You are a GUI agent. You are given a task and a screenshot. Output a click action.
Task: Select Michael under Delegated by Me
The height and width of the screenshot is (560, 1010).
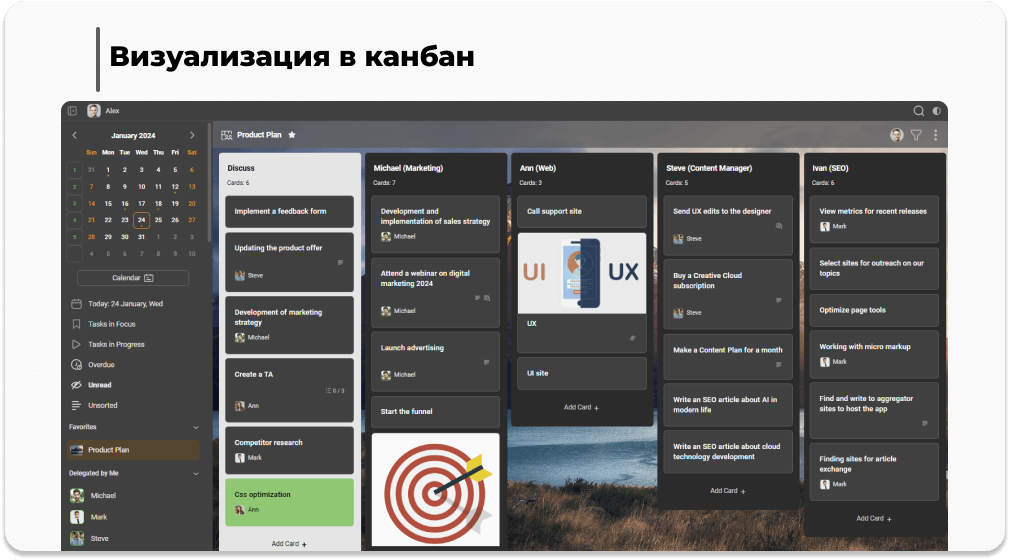click(103, 496)
